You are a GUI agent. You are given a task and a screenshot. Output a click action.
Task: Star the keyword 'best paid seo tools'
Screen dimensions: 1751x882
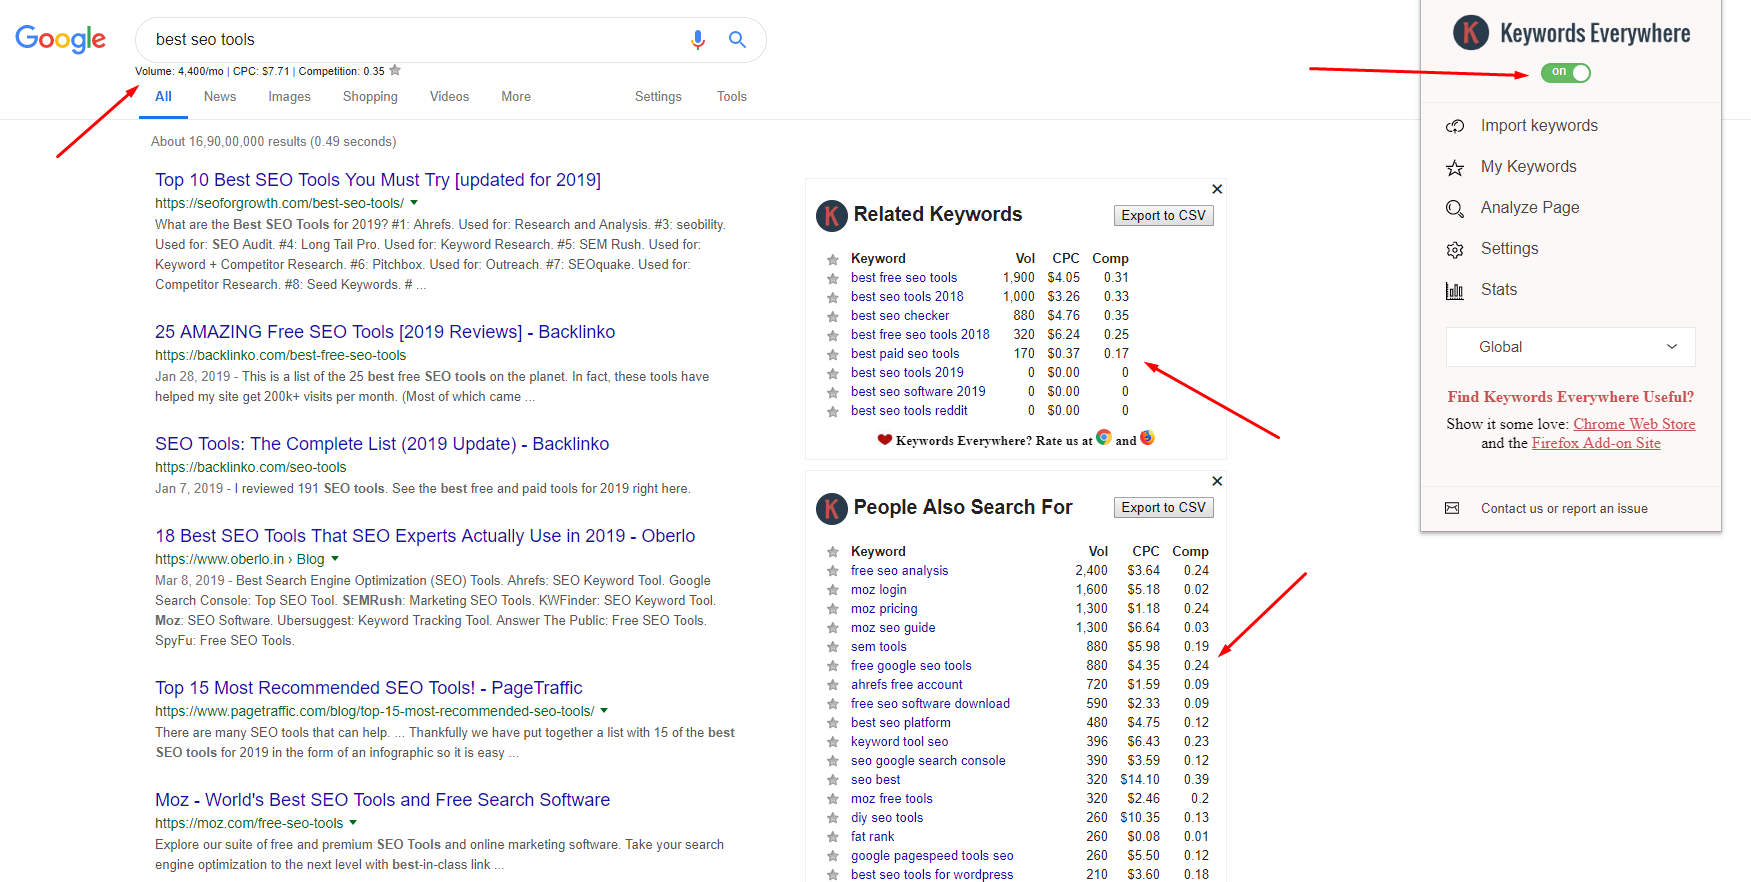pyautogui.click(x=832, y=355)
